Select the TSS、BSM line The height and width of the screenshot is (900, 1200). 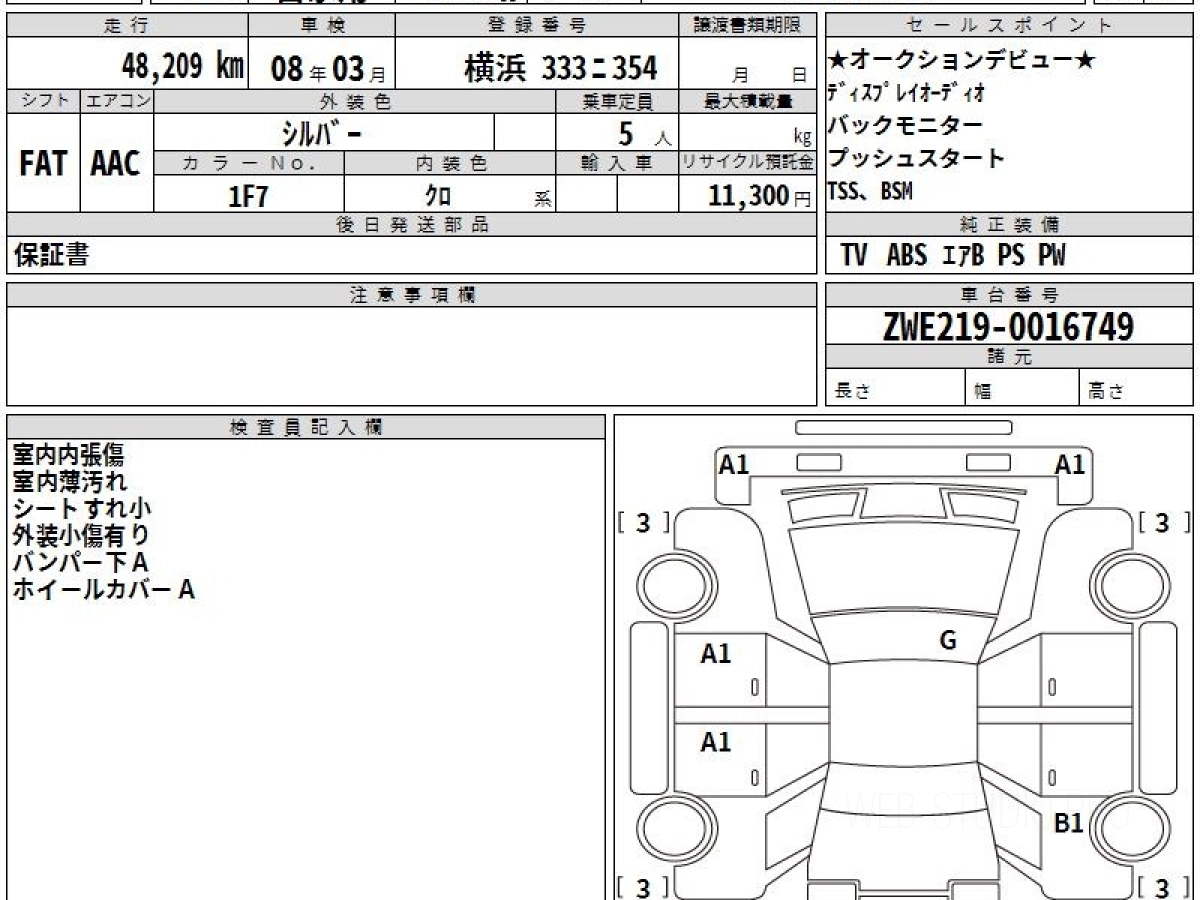tap(869, 191)
